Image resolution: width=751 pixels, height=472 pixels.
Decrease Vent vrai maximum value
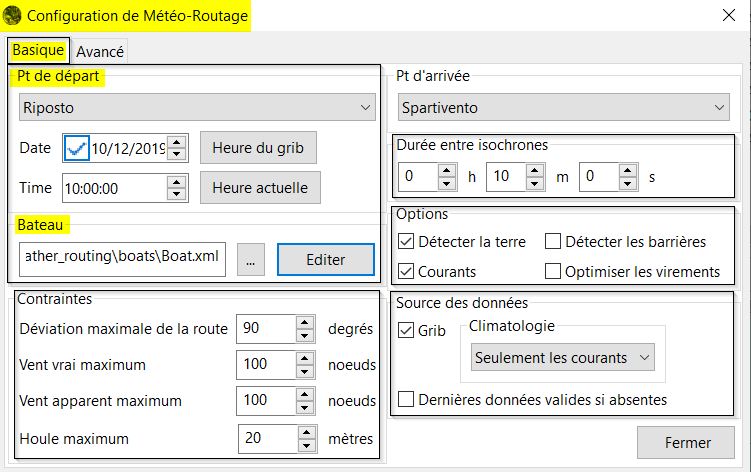coord(305,371)
